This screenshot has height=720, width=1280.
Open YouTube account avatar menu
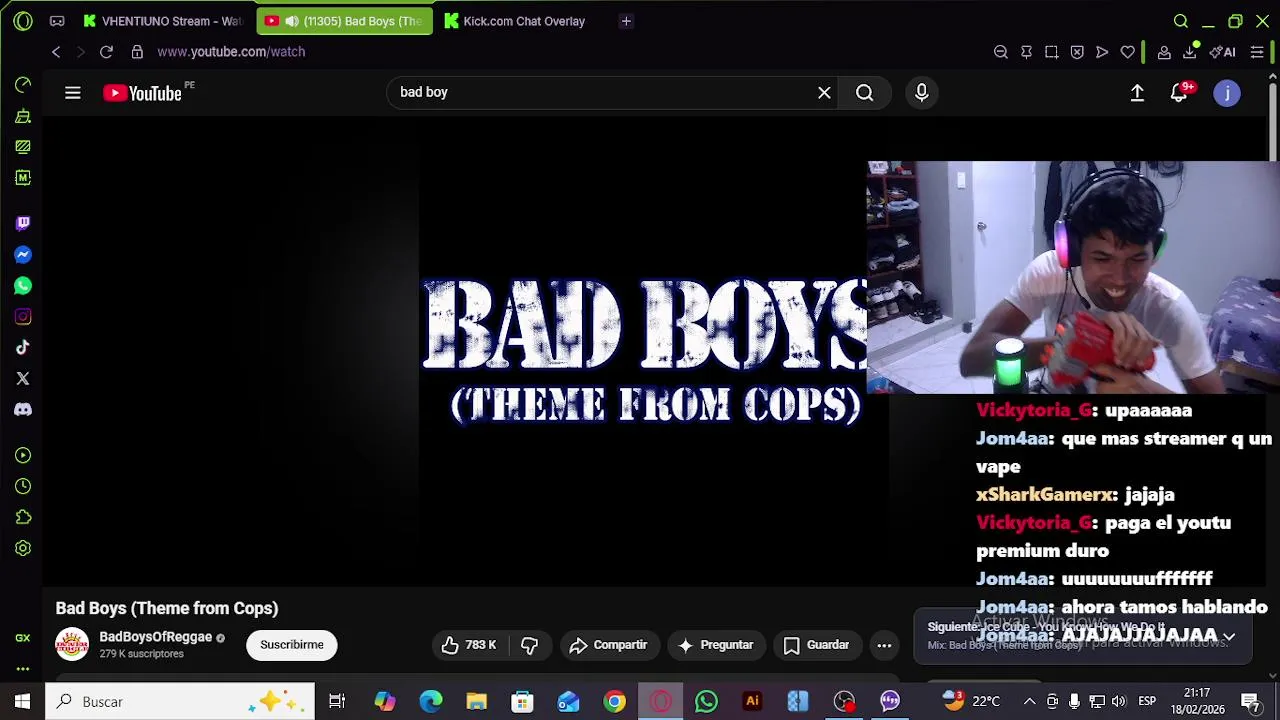pos(1227,93)
